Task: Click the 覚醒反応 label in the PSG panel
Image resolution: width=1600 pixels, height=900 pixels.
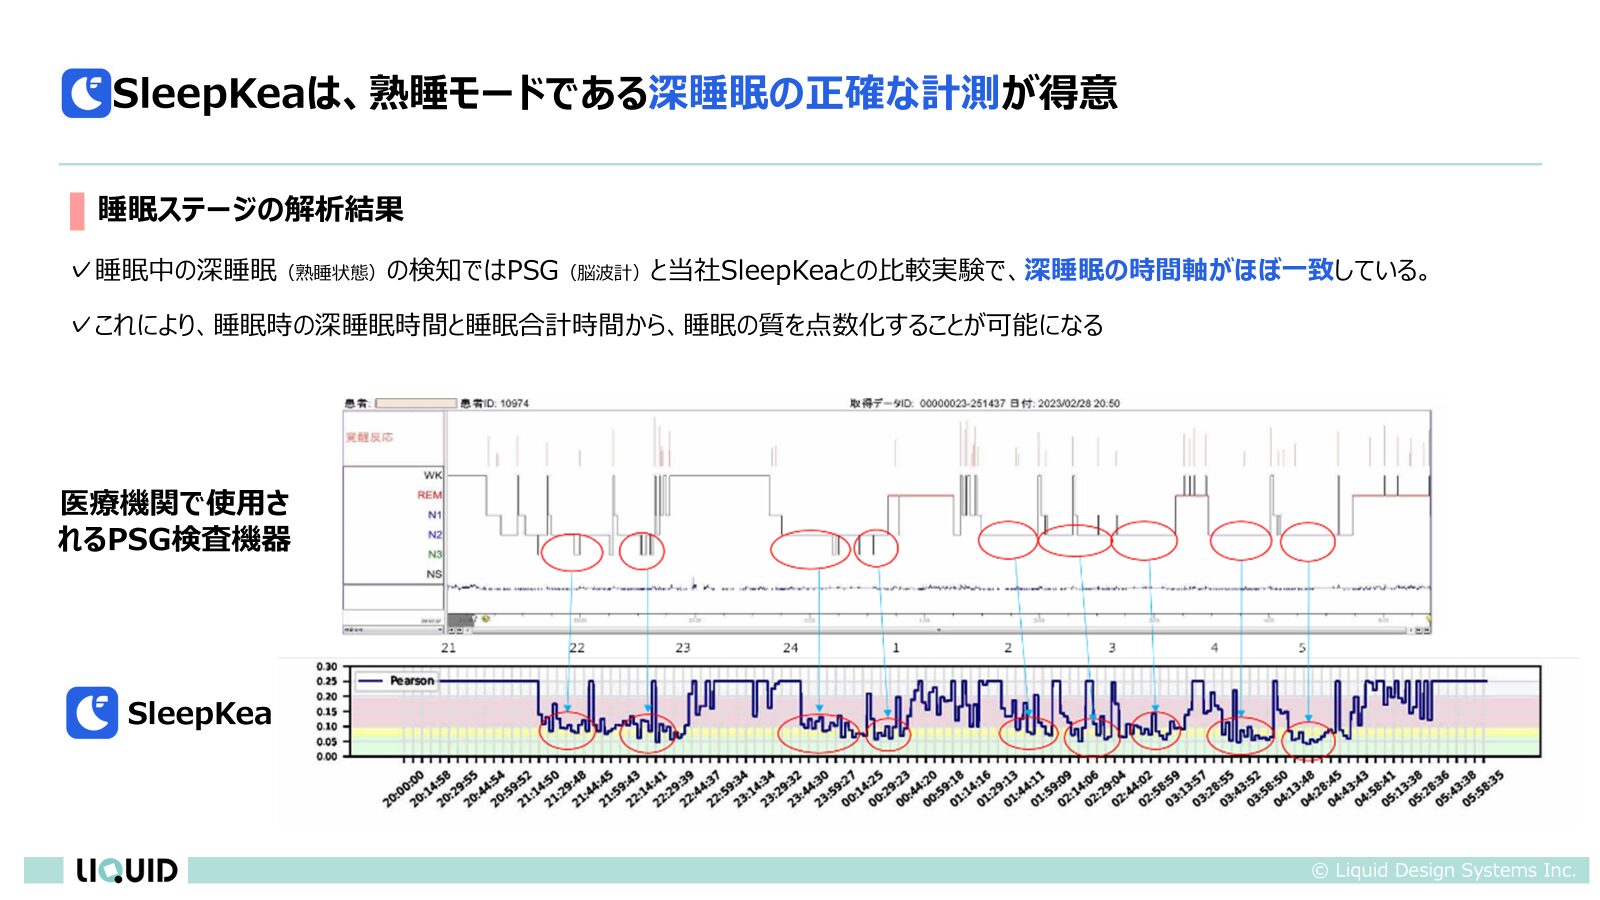Action: point(369,437)
